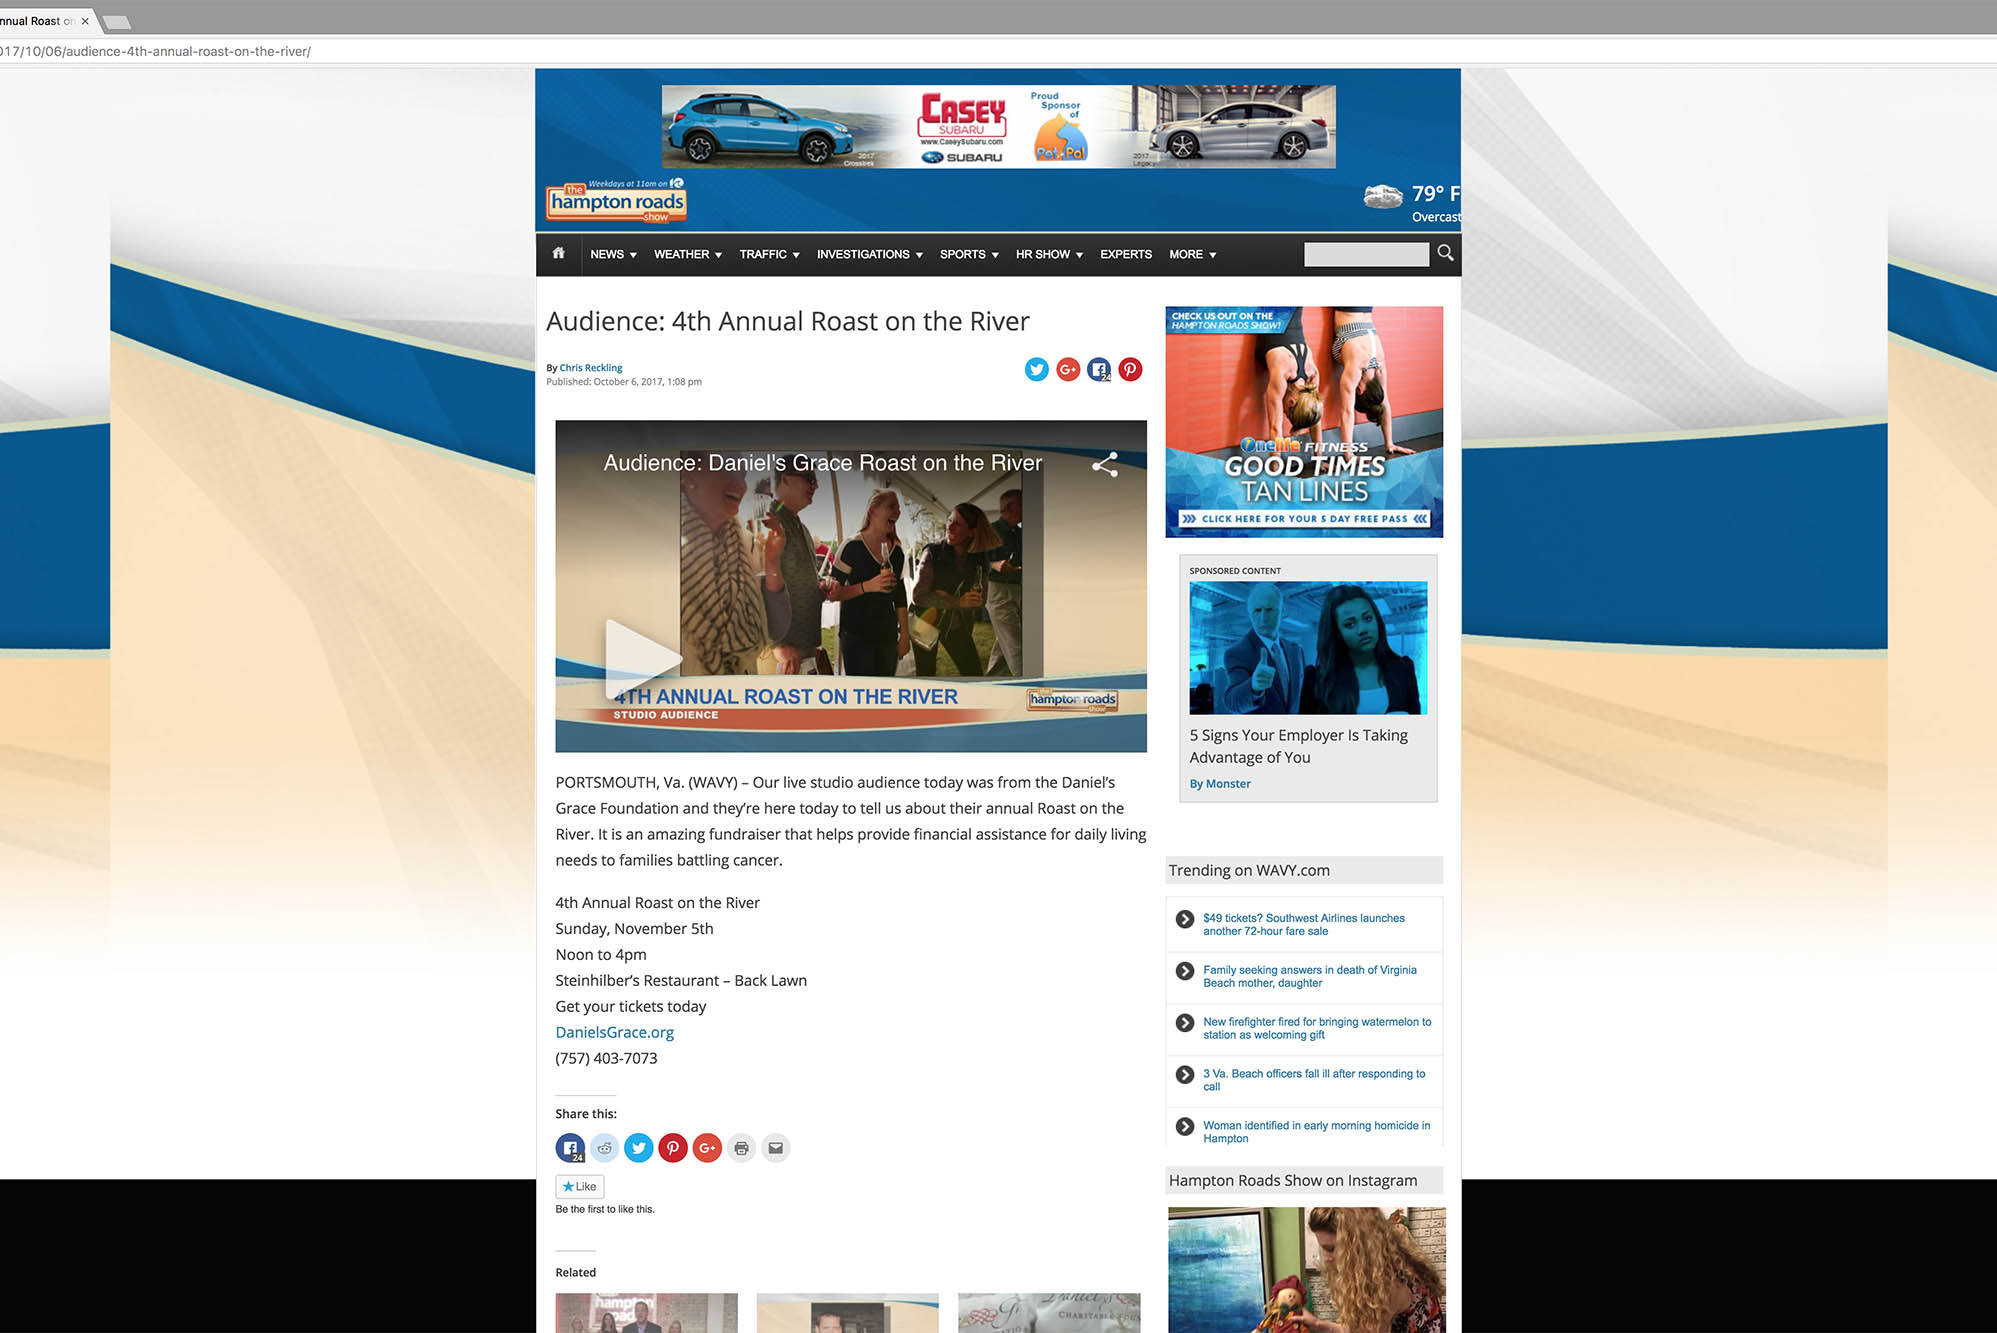Click arrow icon beside firefighter watermelon story
This screenshot has width=1997, height=1333.
coord(1185,1023)
